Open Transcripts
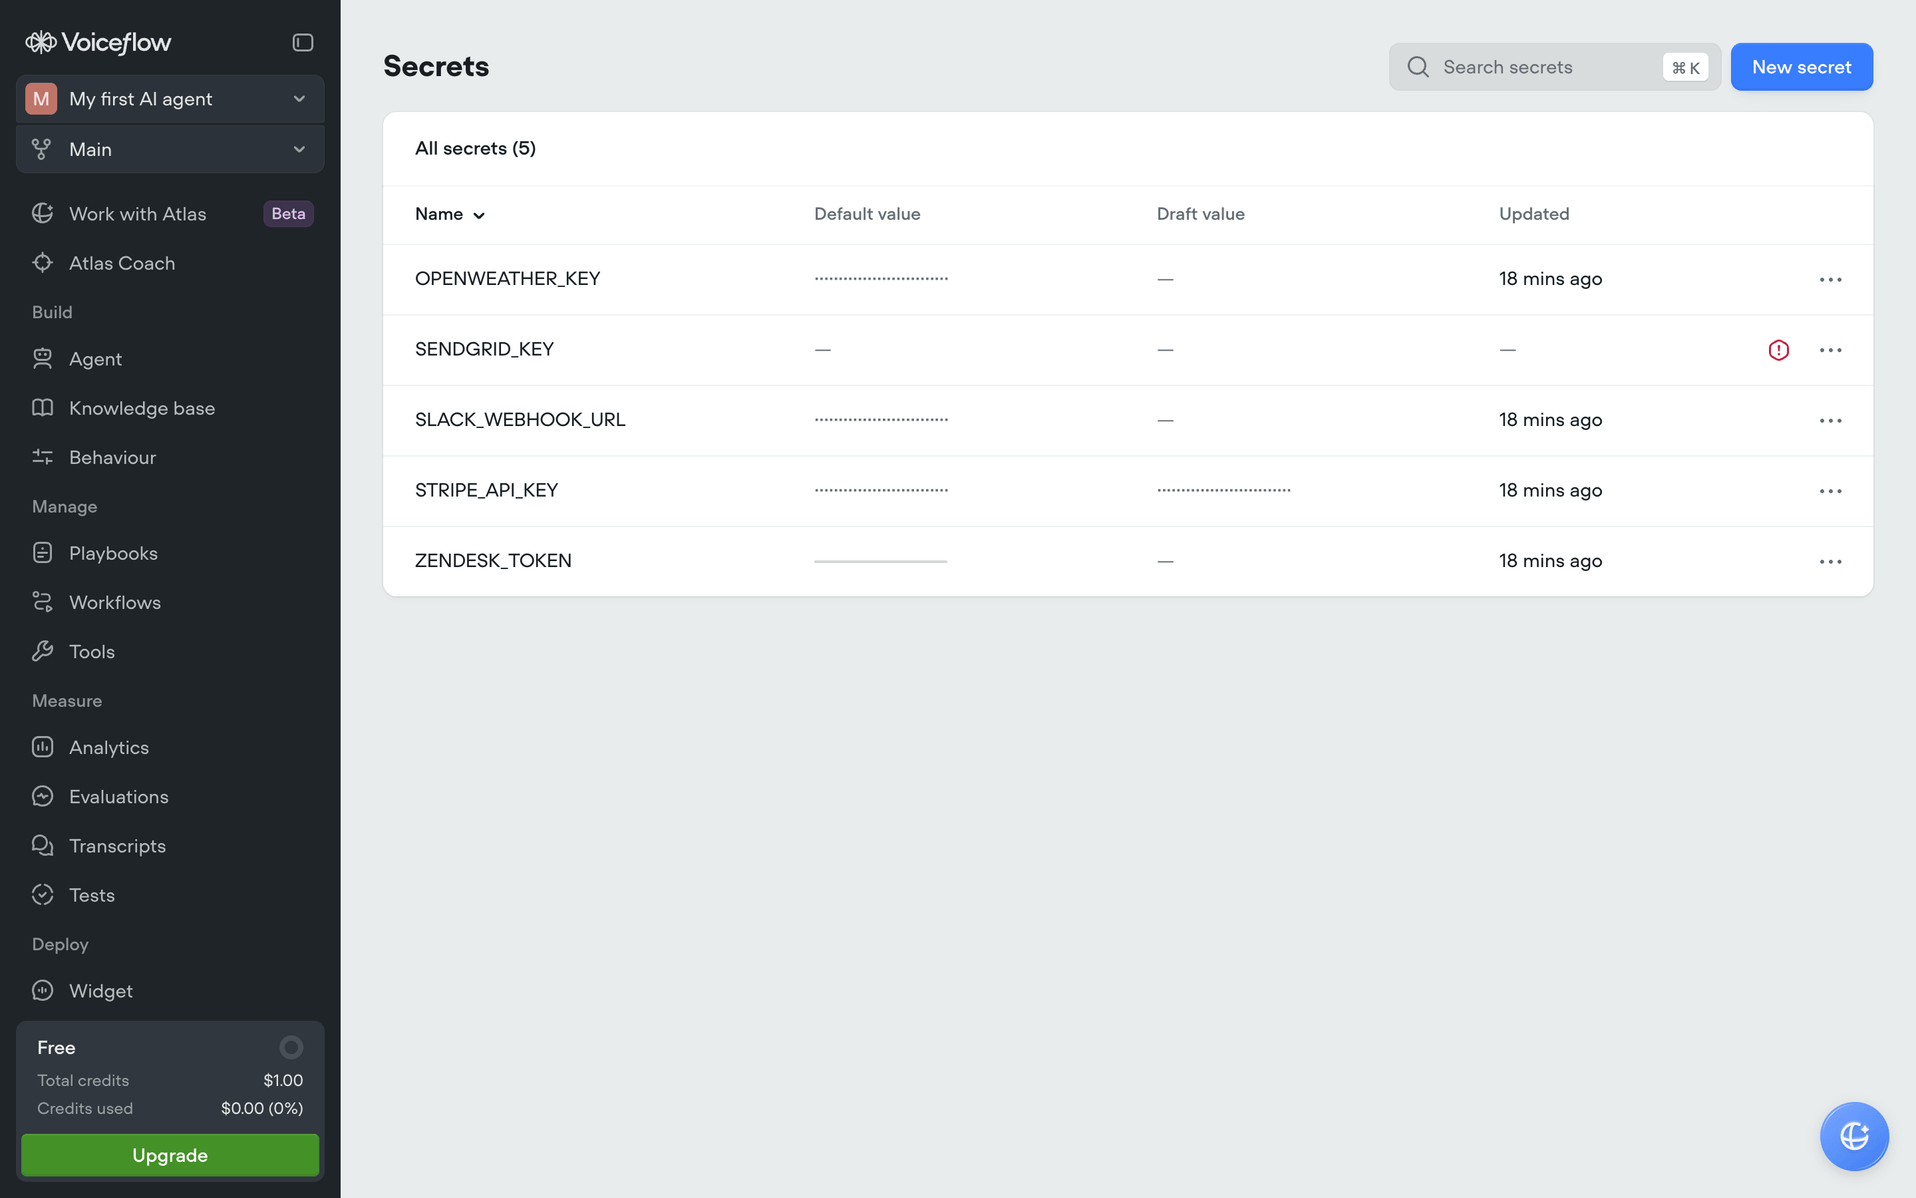Image resolution: width=1916 pixels, height=1198 pixels. click(x=170, y=845)
